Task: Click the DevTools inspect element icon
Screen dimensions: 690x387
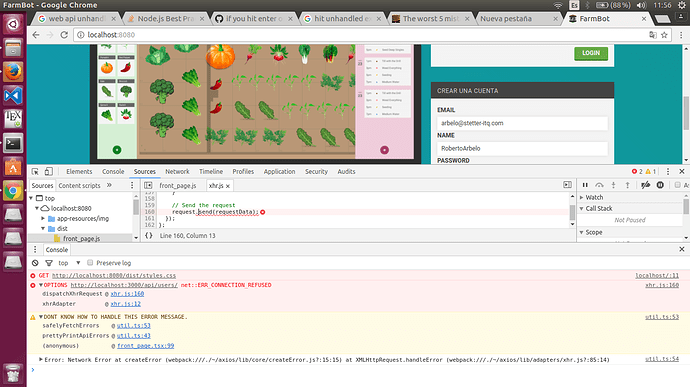Action: [x=35, y=172]
